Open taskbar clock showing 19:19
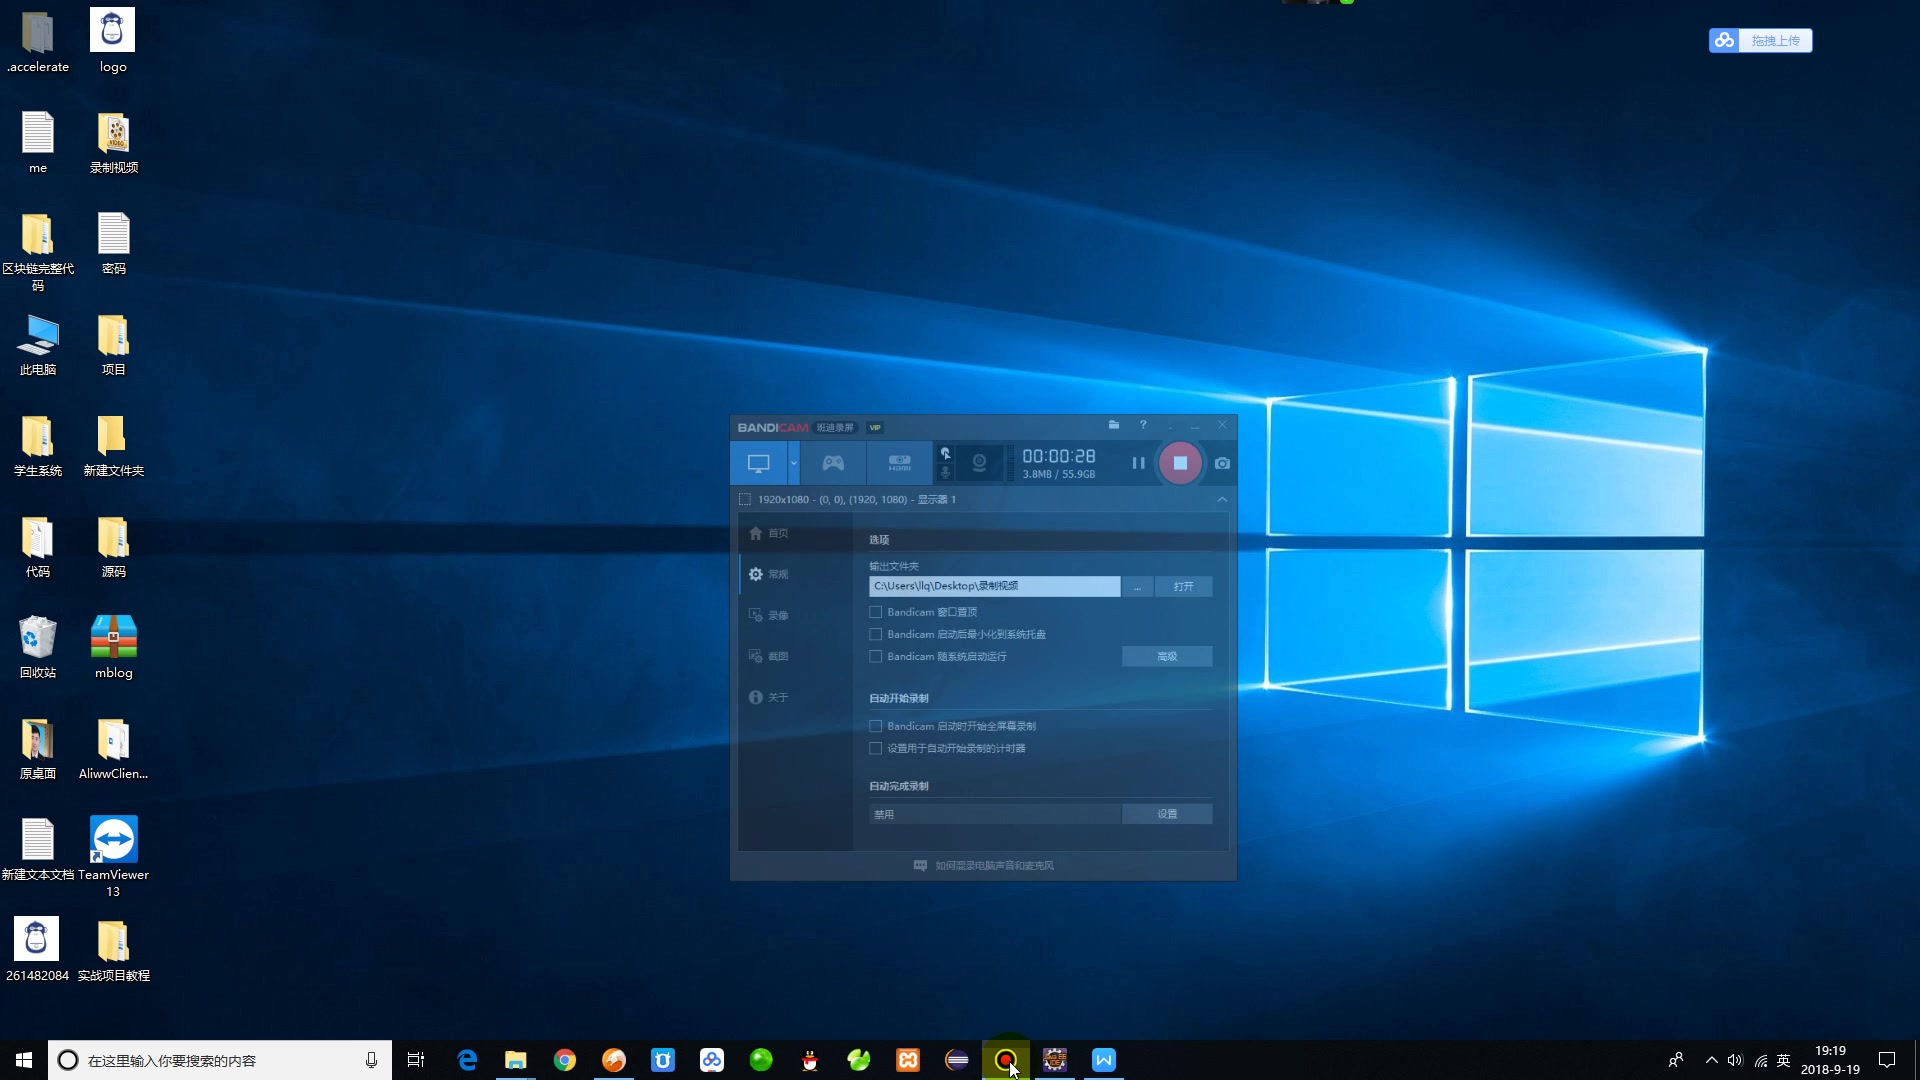This screenshot has width=1920, height=1080. click(x=1830, y=1060)
